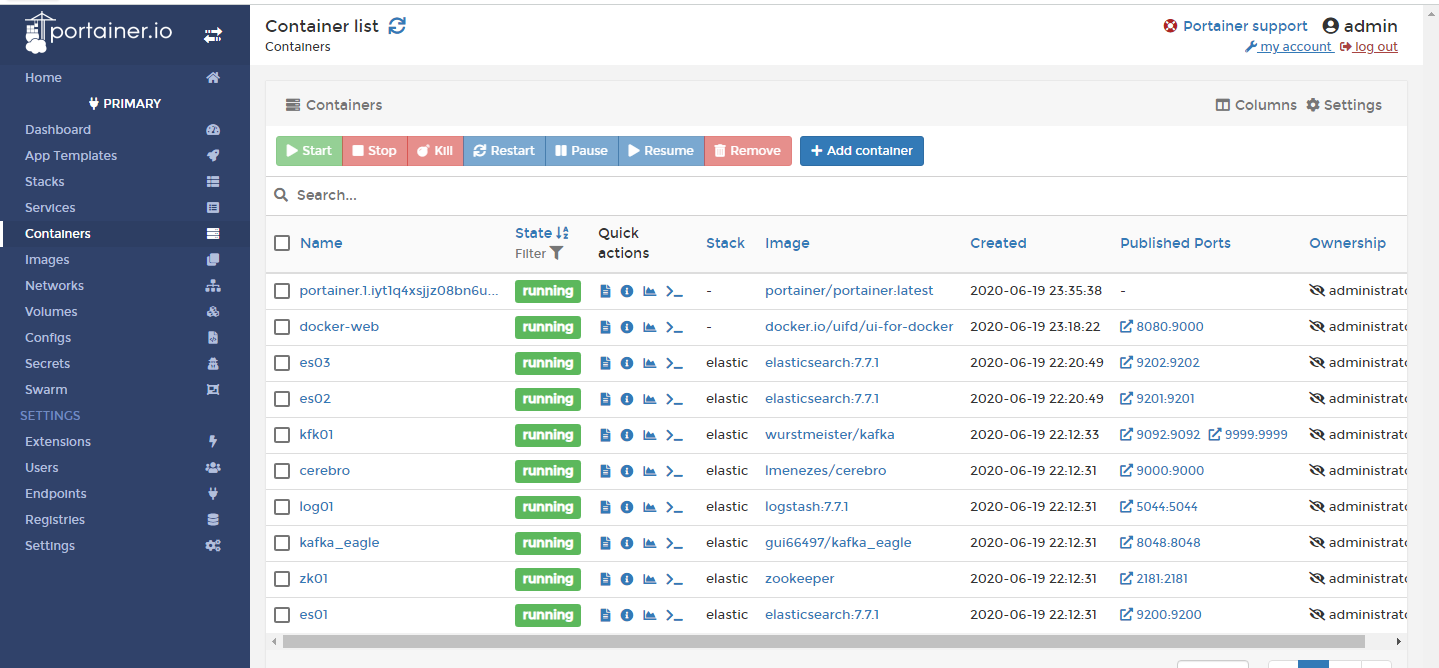1439x668 pixels.
Task: Check the kafka_eagle row checkbox
Action: 282,543
